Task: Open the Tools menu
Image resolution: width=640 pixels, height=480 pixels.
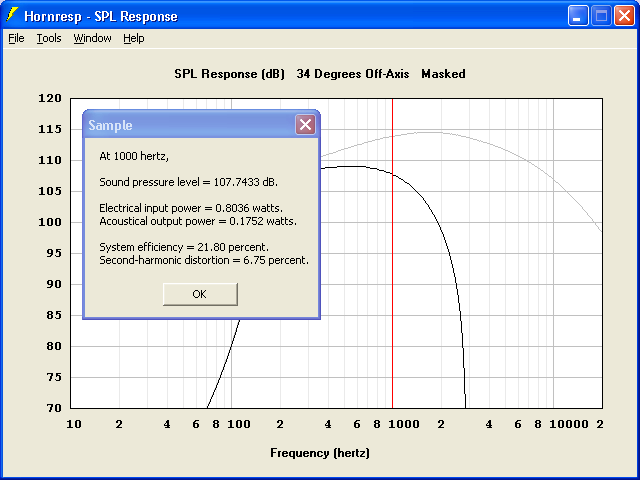Action: (x=49, y=38)
